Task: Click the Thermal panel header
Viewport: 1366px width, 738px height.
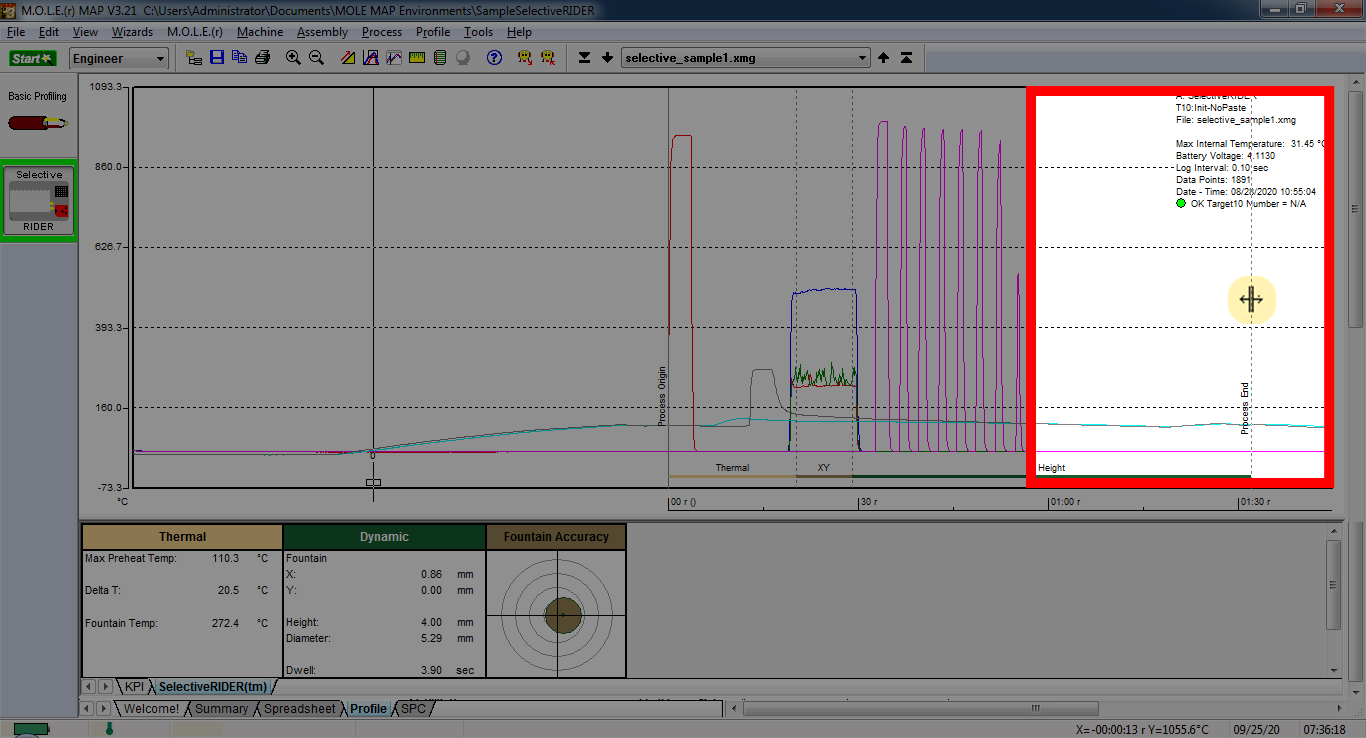Action: pyautogui.click(x=183, y=537)
